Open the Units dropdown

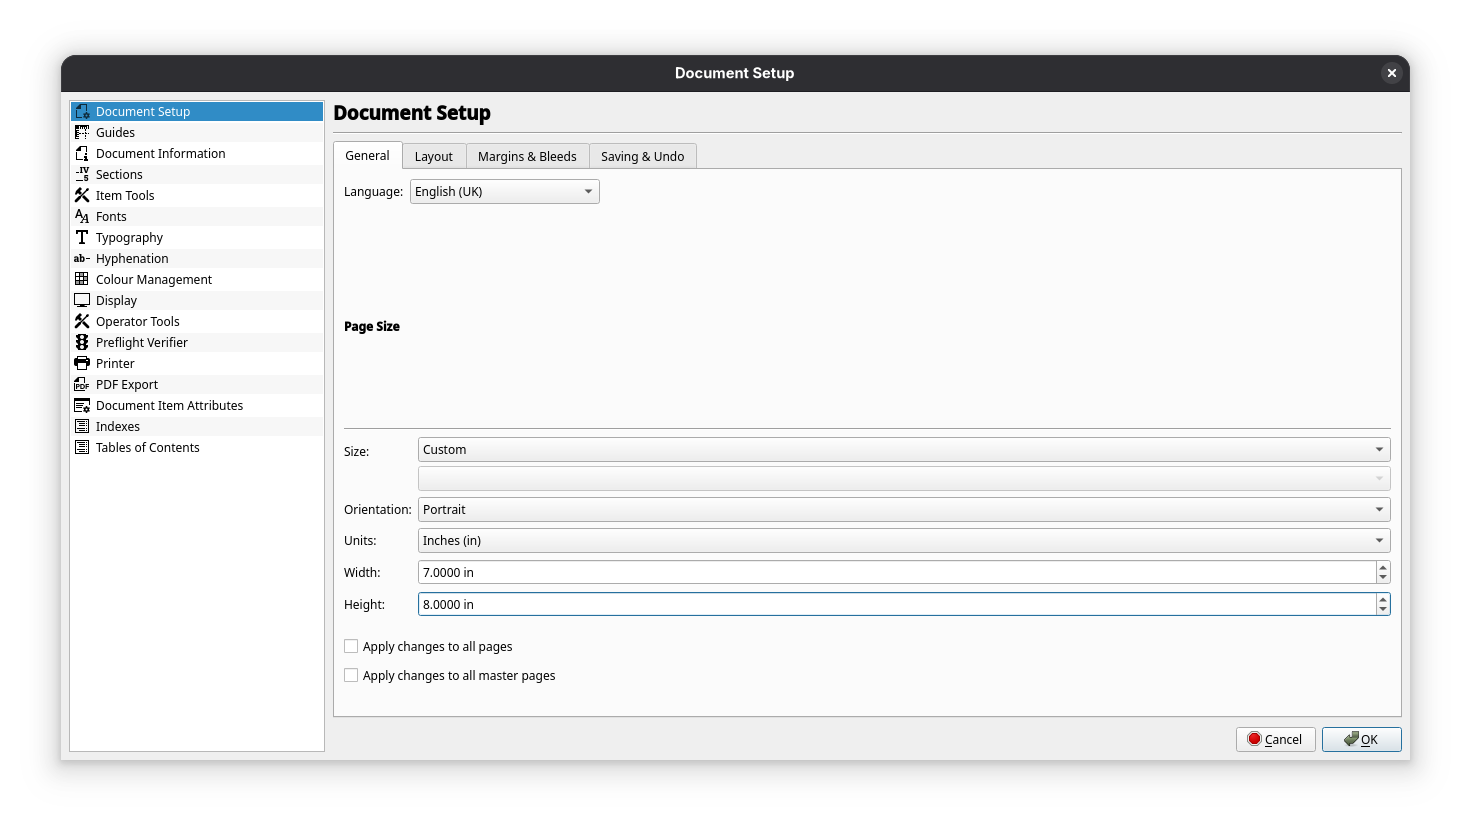click(903, 541)
